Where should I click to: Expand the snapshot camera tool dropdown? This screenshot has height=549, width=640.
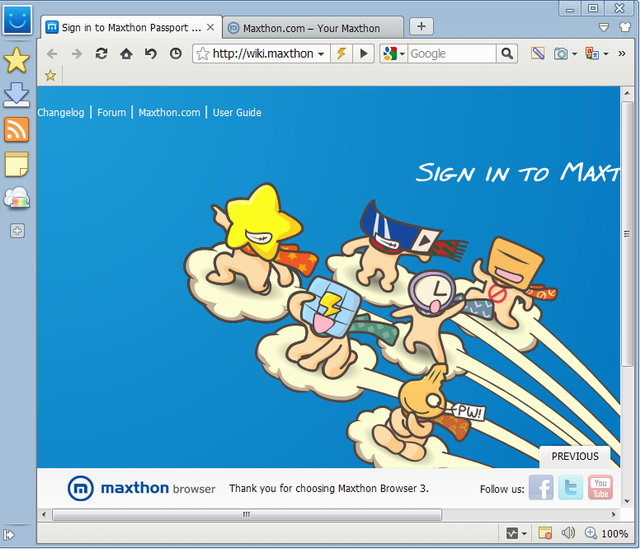click(575, 54)
